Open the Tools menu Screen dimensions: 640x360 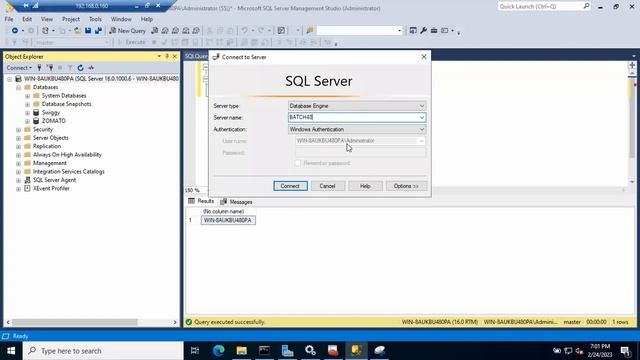click(95, 19)
